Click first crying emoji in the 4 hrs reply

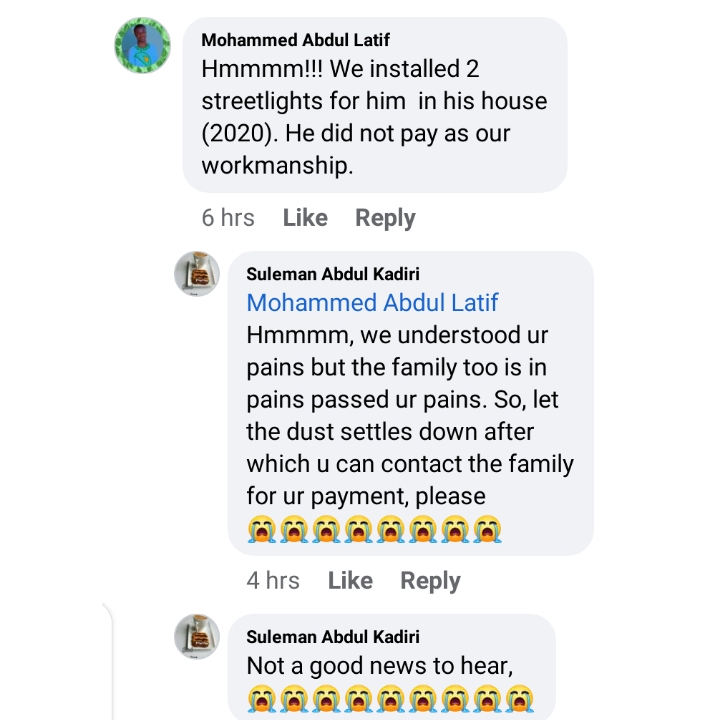click(260, 528)
